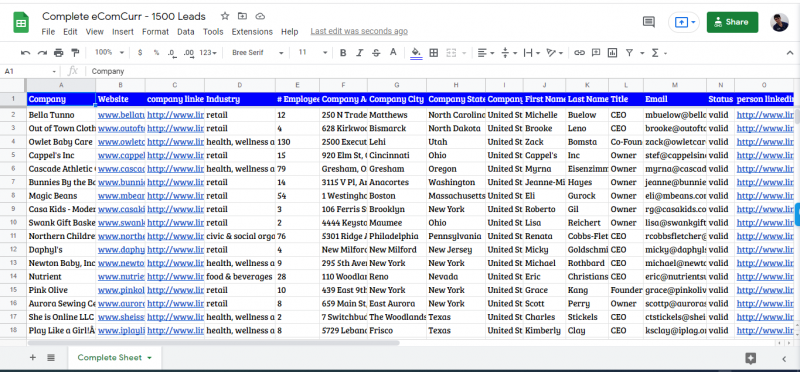The height and width of the screenshot is (372, 800).
Task: Open Nutrient website link
Action: pos(121,277)
